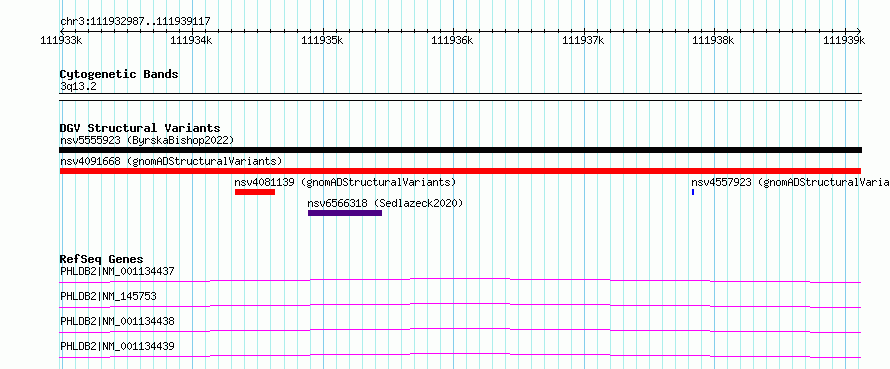Select the small blue nsv4557923 marker
This screenshot has height=369, width=890.
tap(693, 192)
